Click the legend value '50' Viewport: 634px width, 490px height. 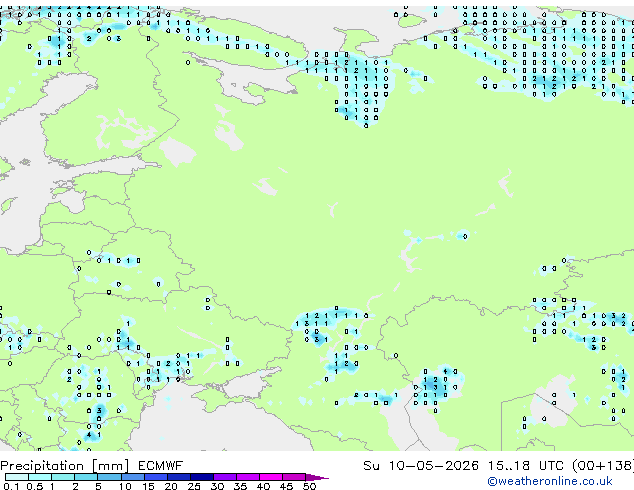[309, 486]
